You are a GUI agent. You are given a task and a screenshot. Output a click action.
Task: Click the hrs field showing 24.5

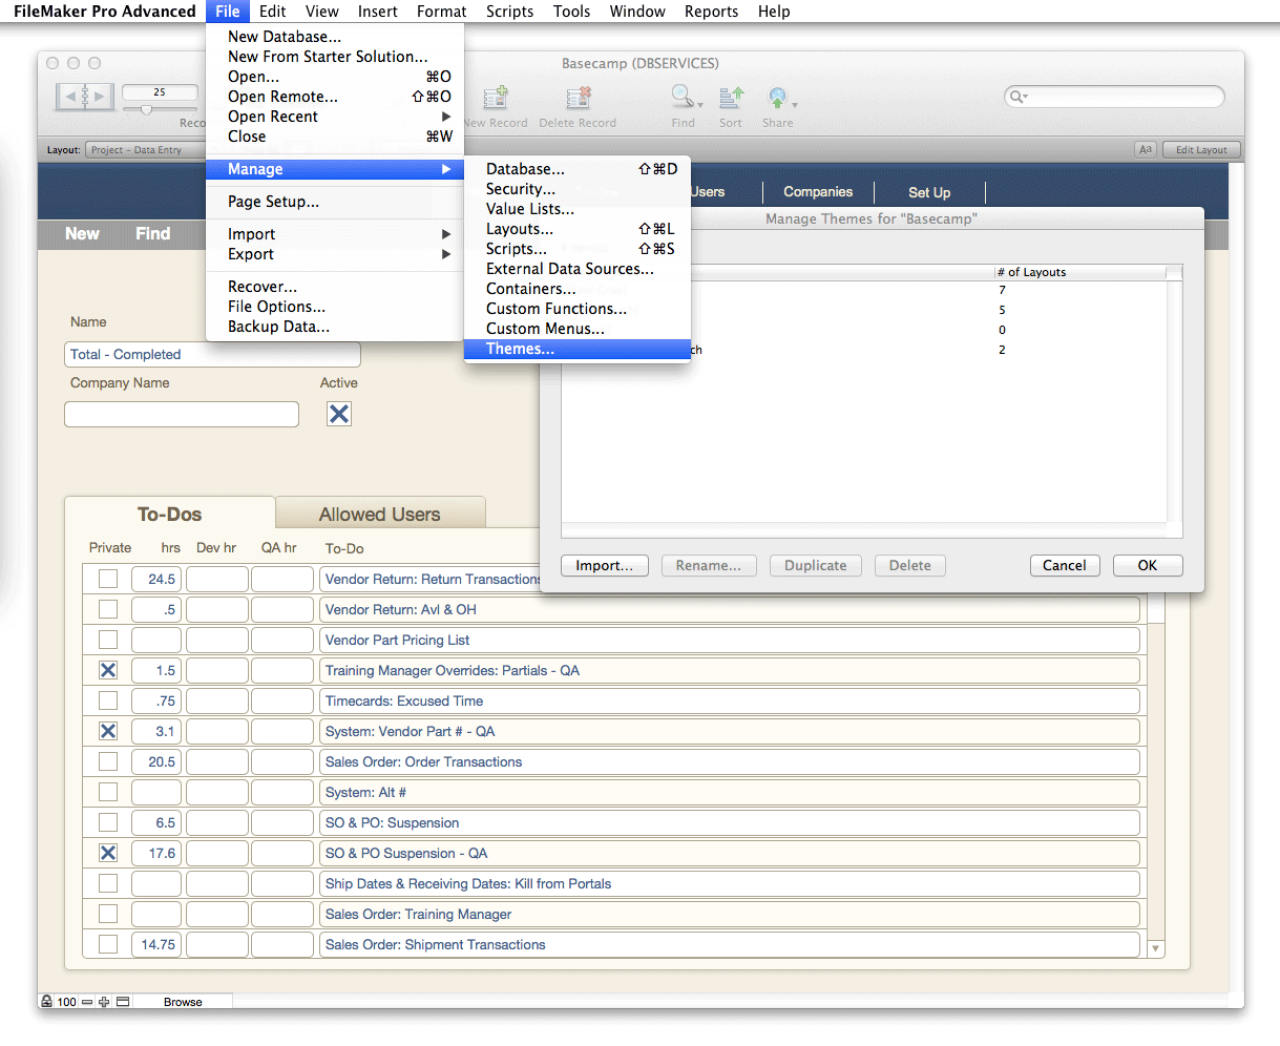[x=156, y=579]
